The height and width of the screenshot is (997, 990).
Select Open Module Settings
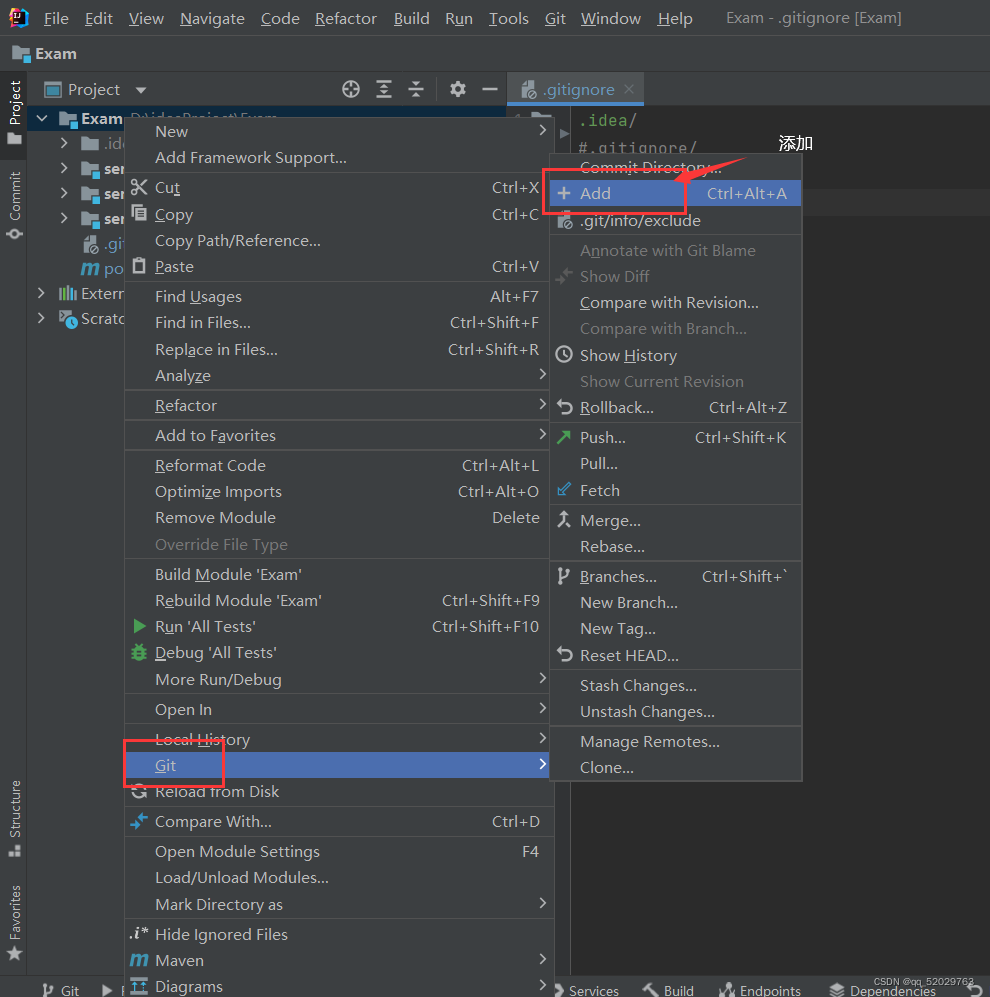click(x=340, y=851)
